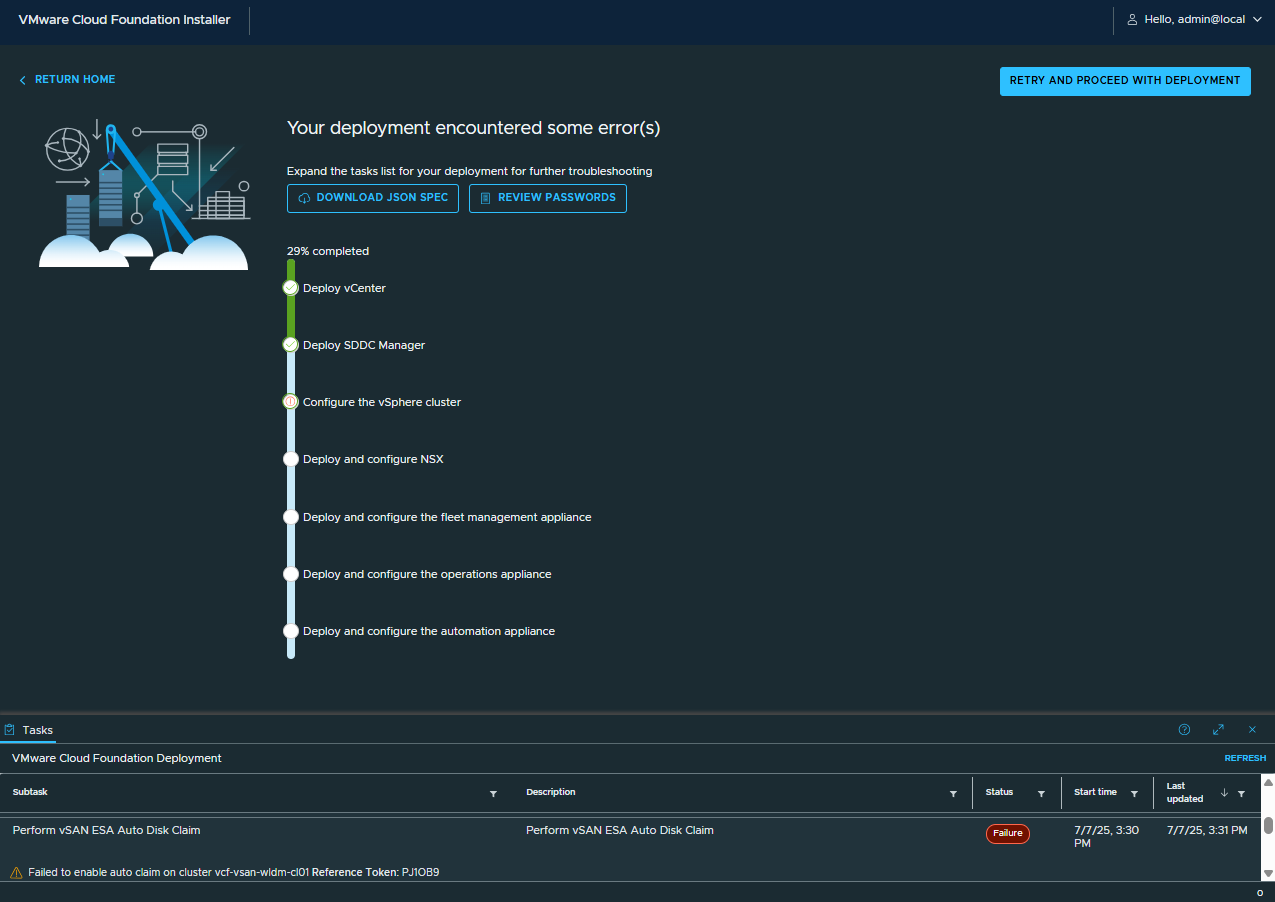Close the Tasks panel
Viewport: 1275px width, 902px height.
(1252, 730)
